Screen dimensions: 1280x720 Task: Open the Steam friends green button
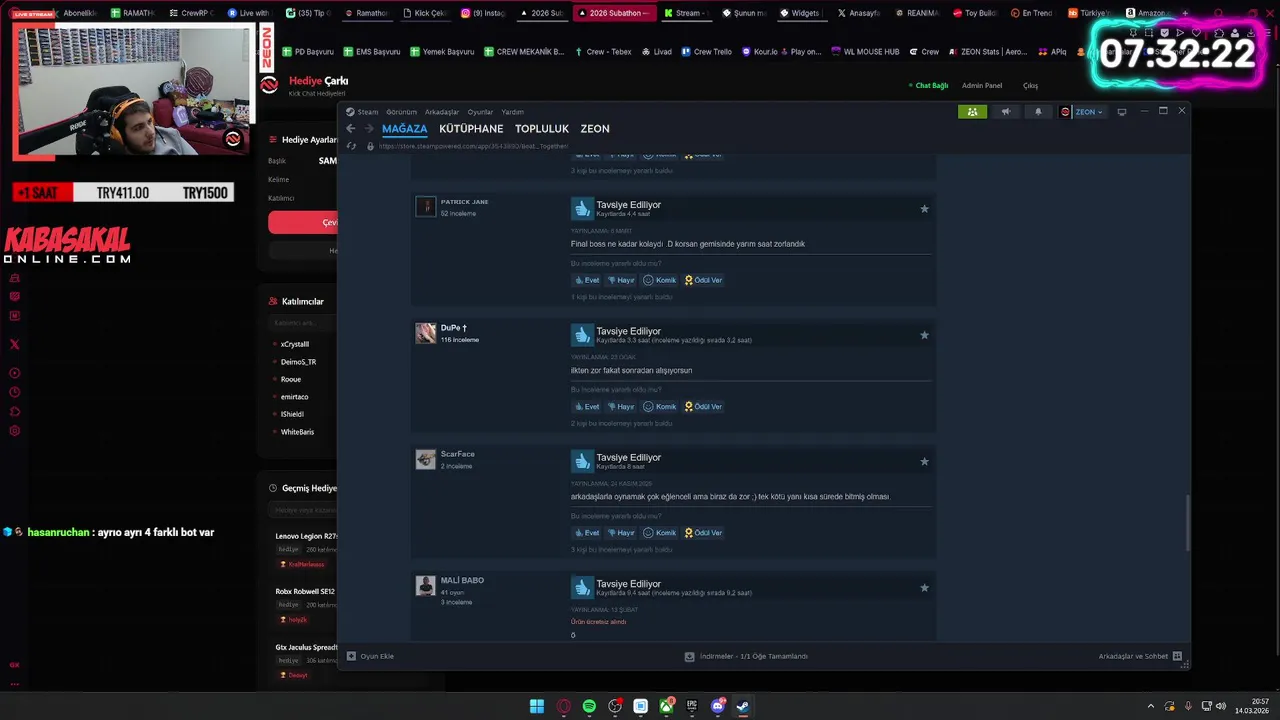[x=972, y=112]
